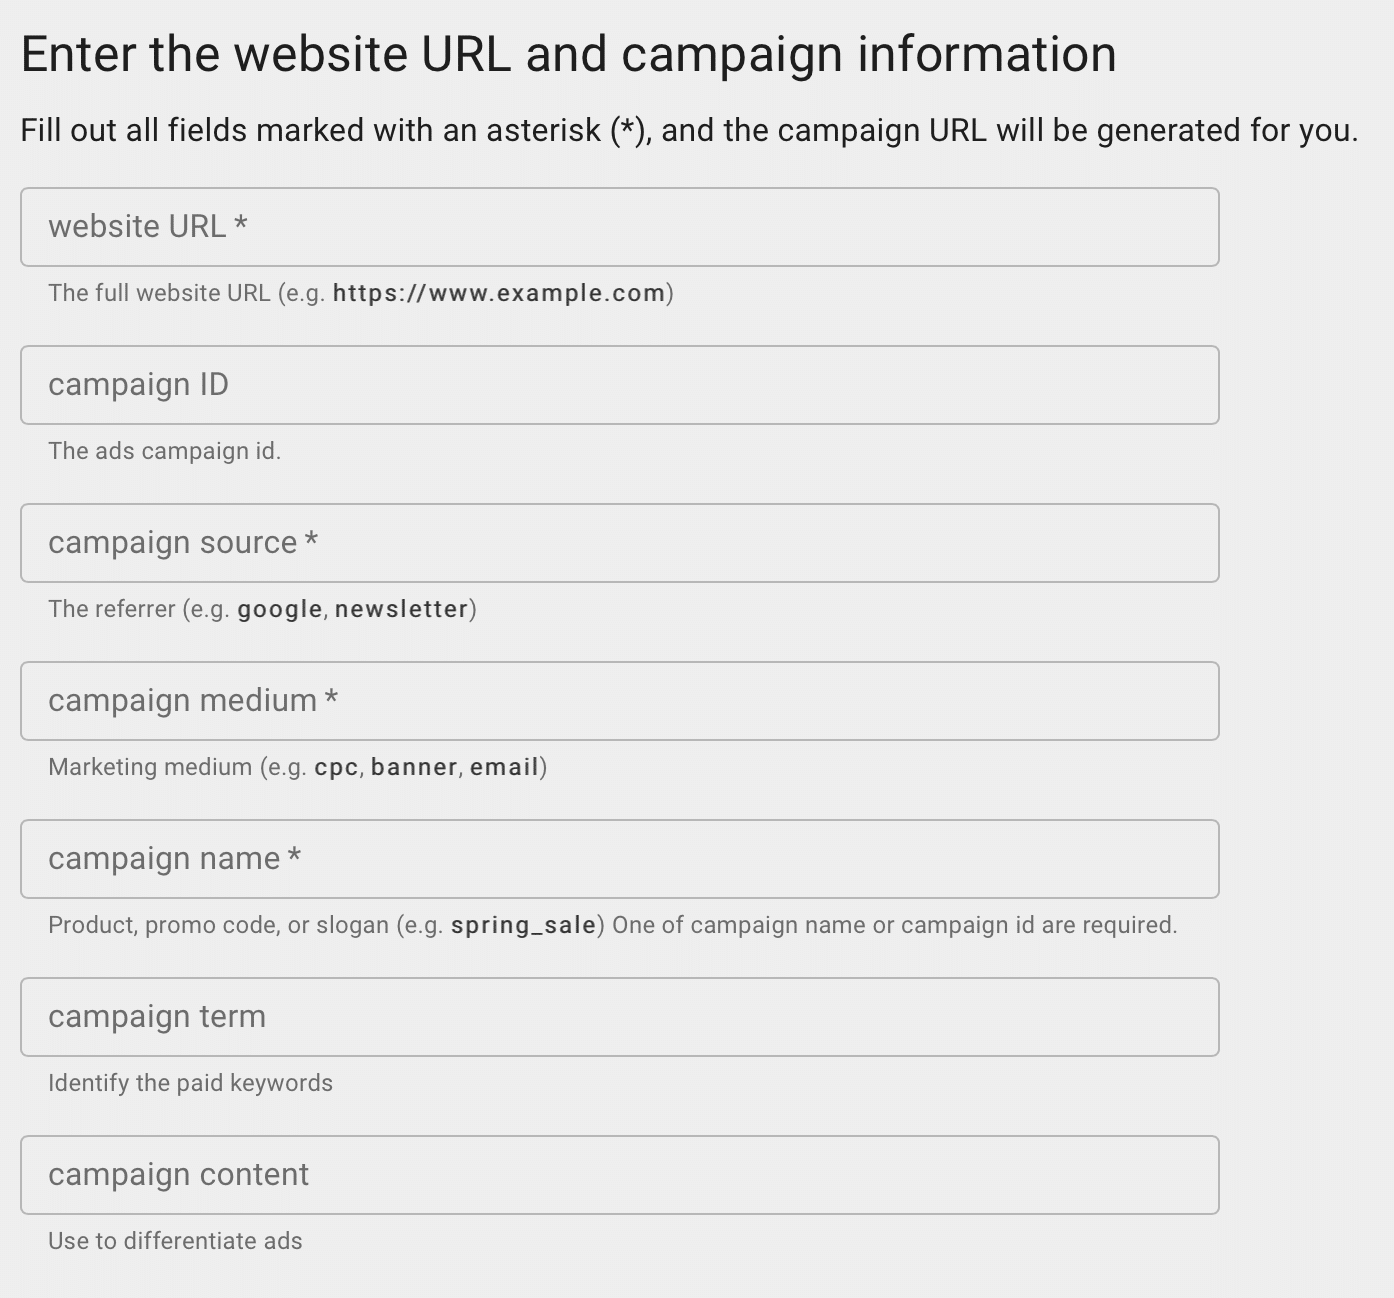Click the page heading about website URL
Screen dimensions: 1394x1298
coord(568,54)
